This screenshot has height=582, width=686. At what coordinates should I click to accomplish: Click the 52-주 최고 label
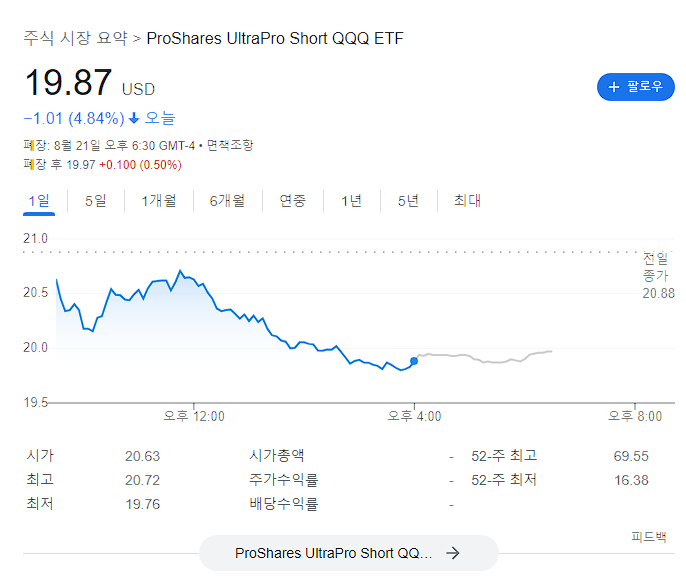[504, 456]
